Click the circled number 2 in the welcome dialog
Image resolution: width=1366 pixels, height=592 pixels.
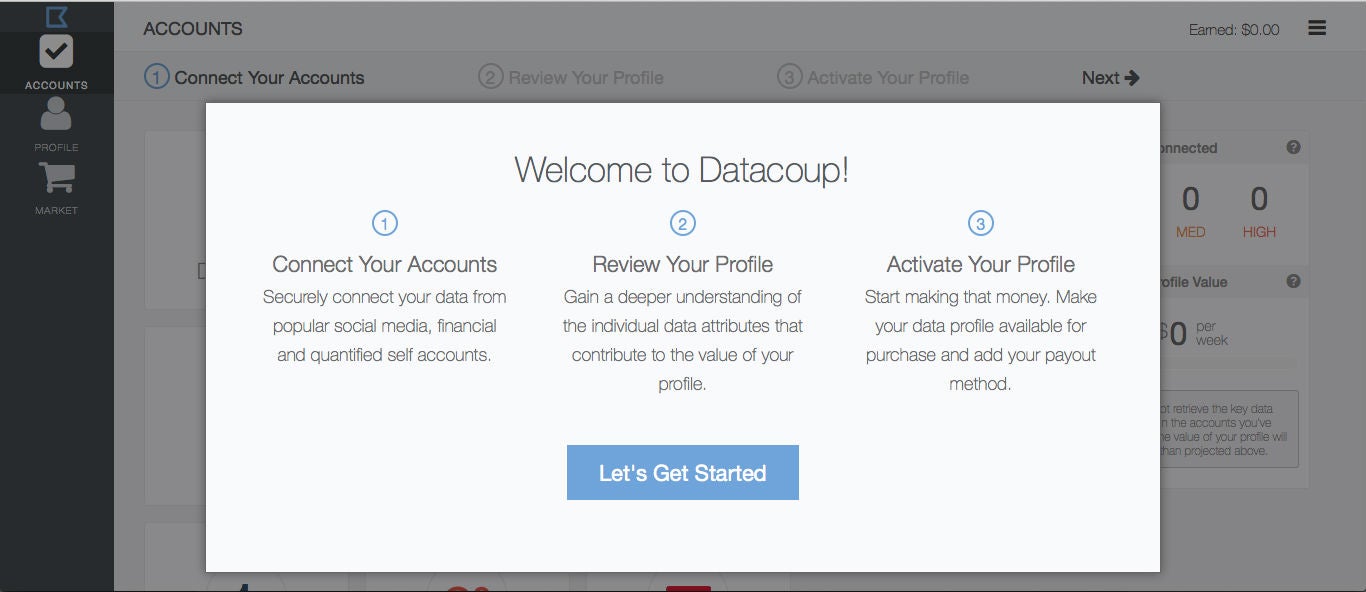click(x=682, y=223)
